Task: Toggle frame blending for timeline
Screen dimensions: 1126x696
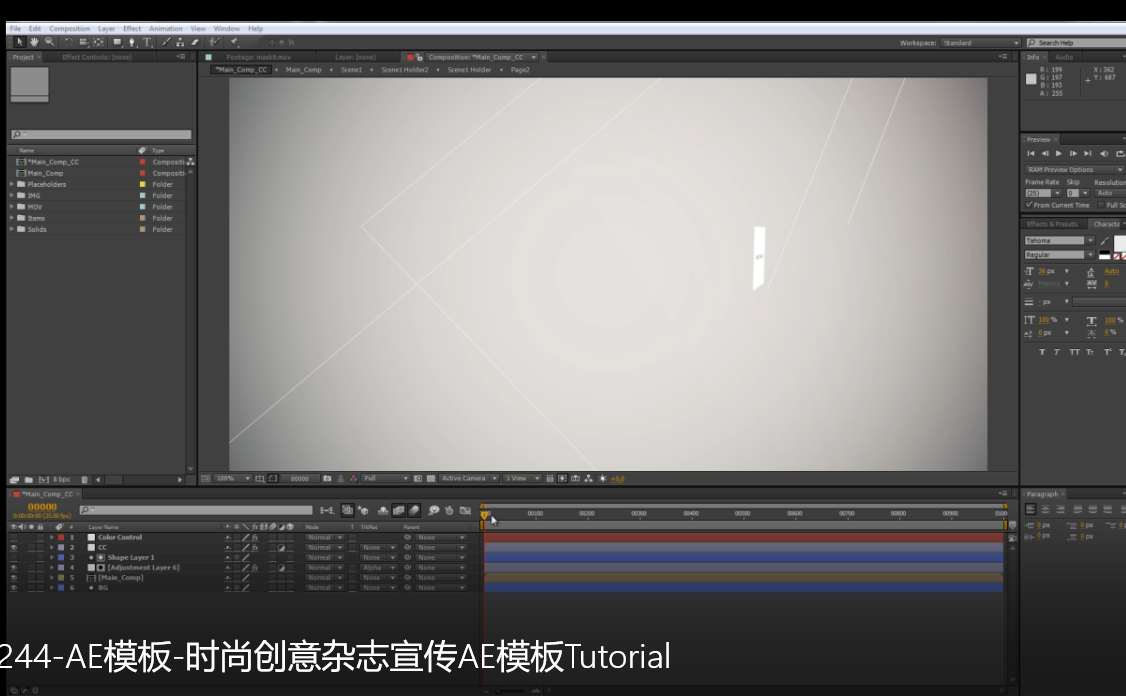Action: 399,511
